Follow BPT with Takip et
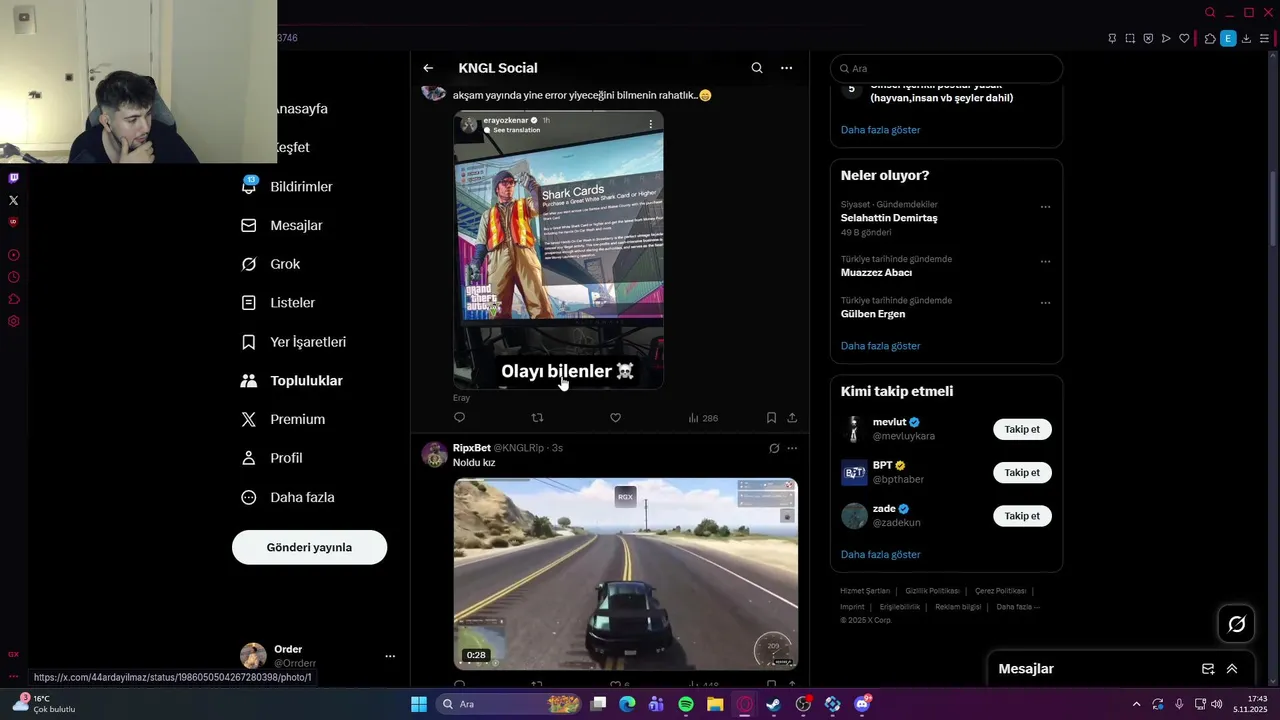Viewport: 1280px width, 720px height. (1022, 472)
